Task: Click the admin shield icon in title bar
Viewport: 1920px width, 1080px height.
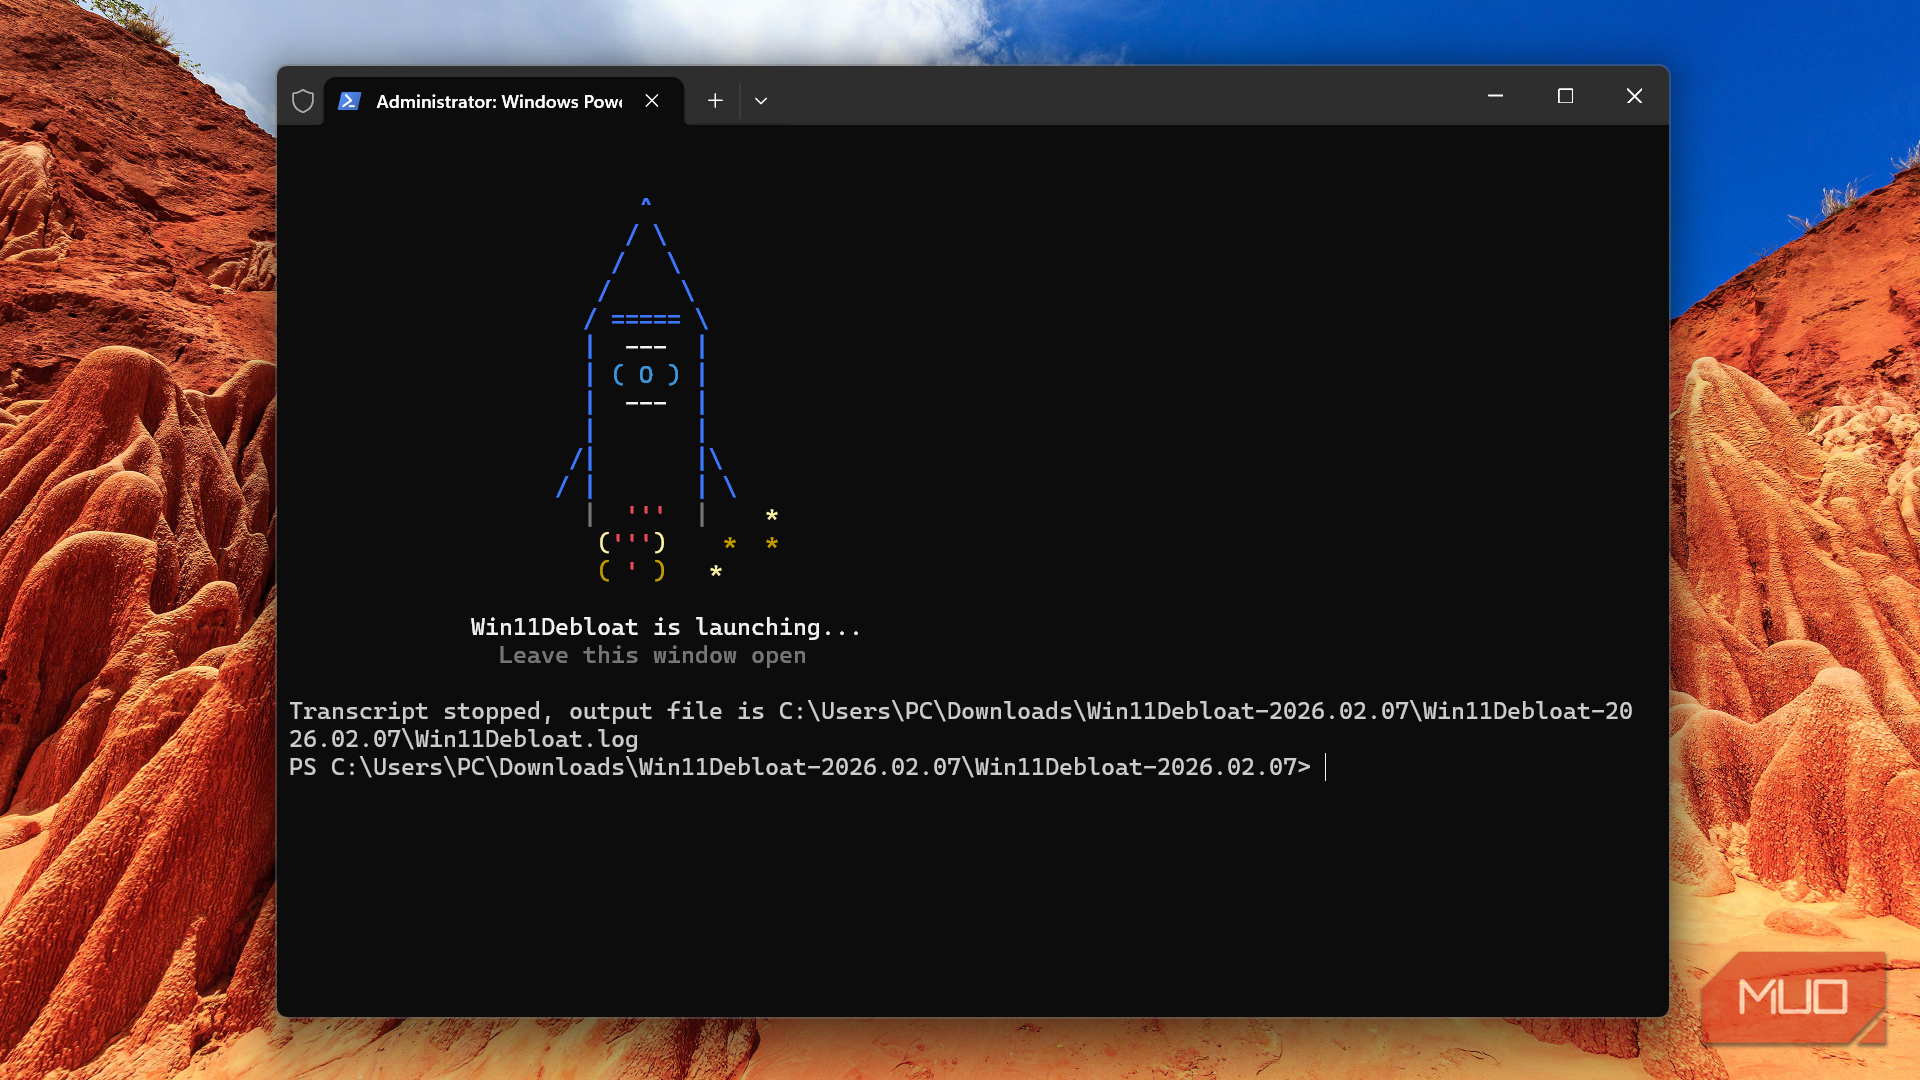Action: point(303,101)
